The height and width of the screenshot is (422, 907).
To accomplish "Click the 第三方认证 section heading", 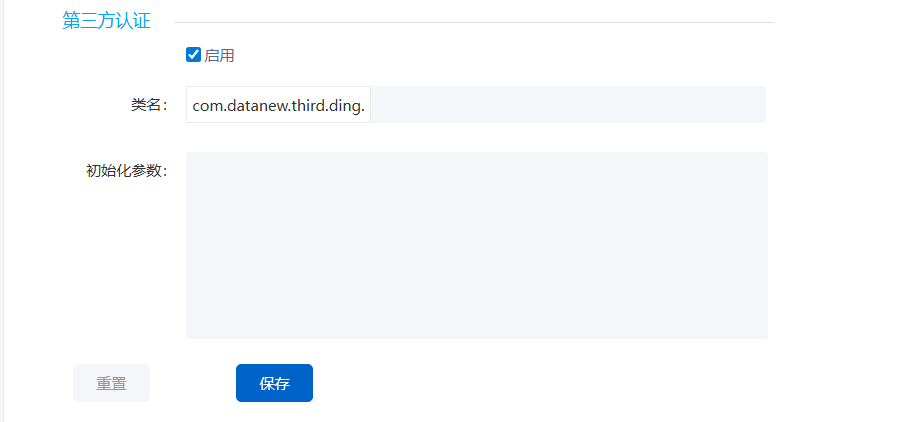I will click(x=106, y=22).
